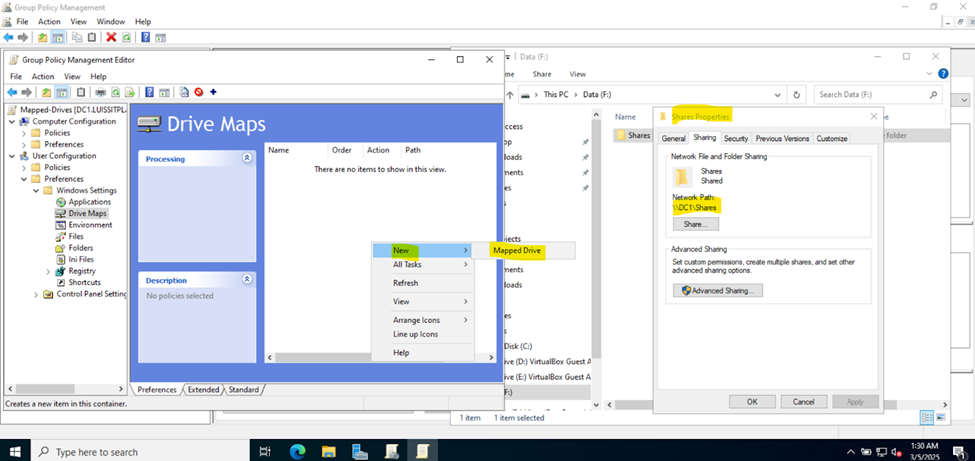Collapse the Processing panel chevron

247,158
